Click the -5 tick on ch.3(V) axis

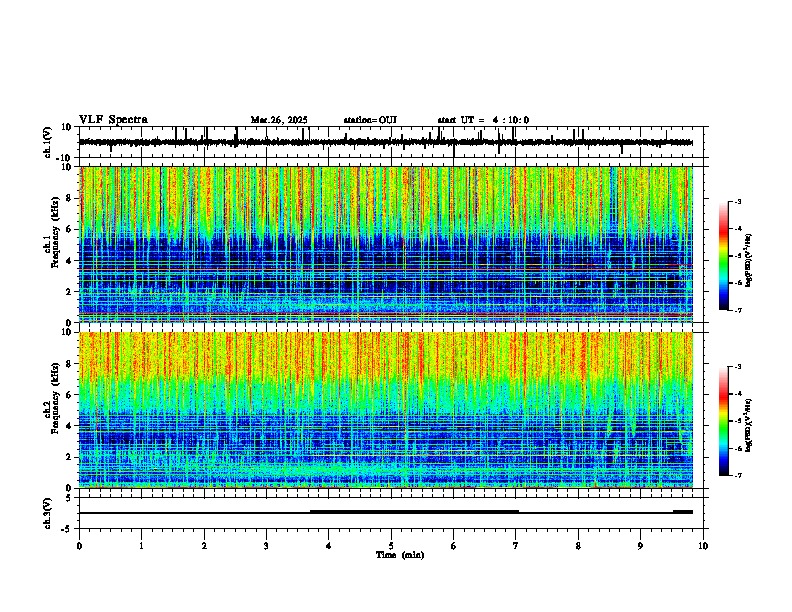(x=67, y=529)
